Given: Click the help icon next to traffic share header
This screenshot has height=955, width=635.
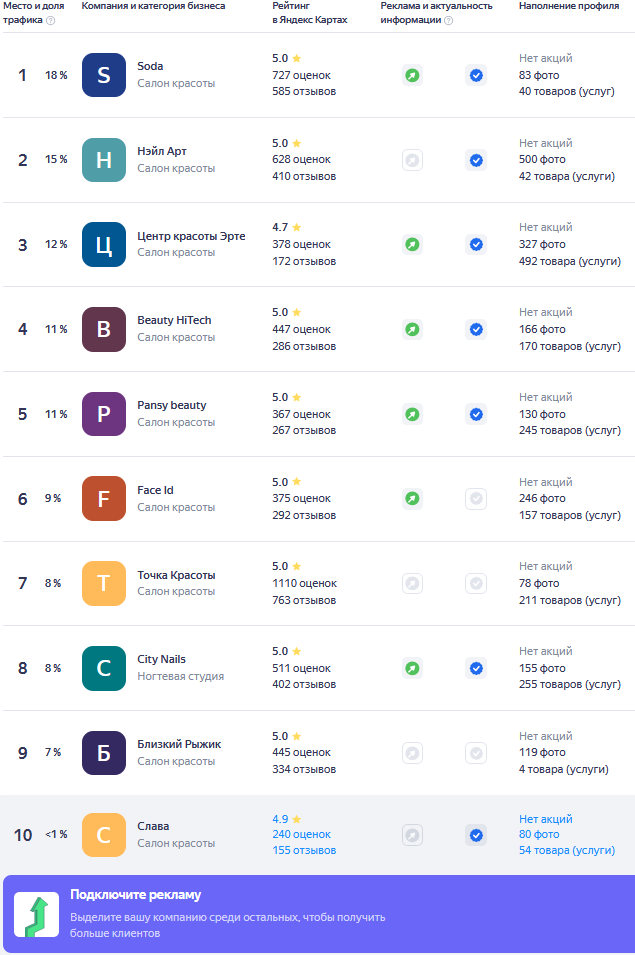Looking at the screenshot, I should [51, 20].
